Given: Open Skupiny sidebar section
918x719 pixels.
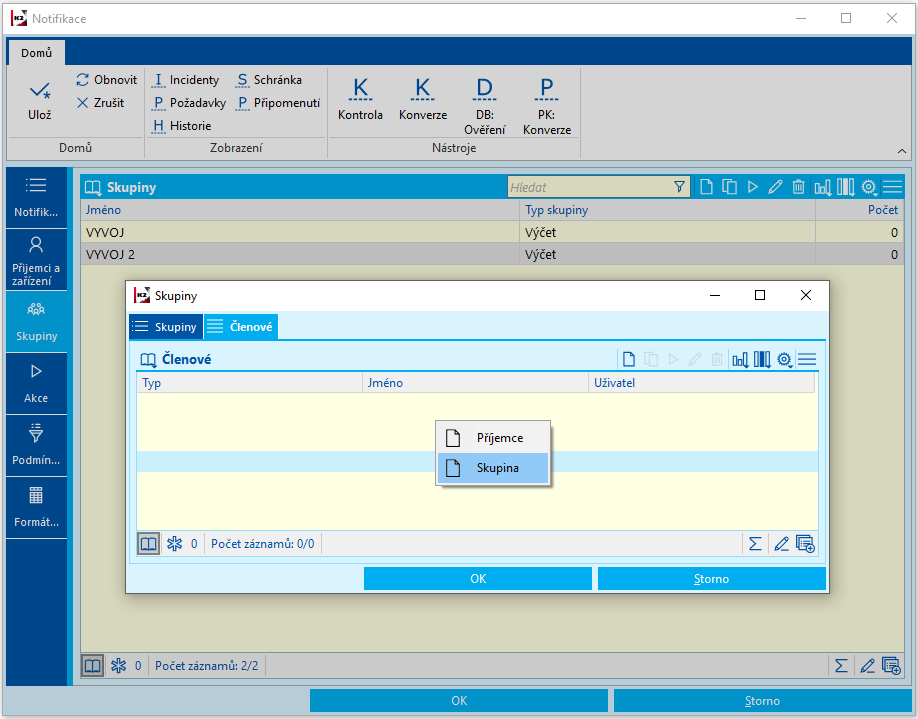Looking at the screenshot, I should (36, 321).
